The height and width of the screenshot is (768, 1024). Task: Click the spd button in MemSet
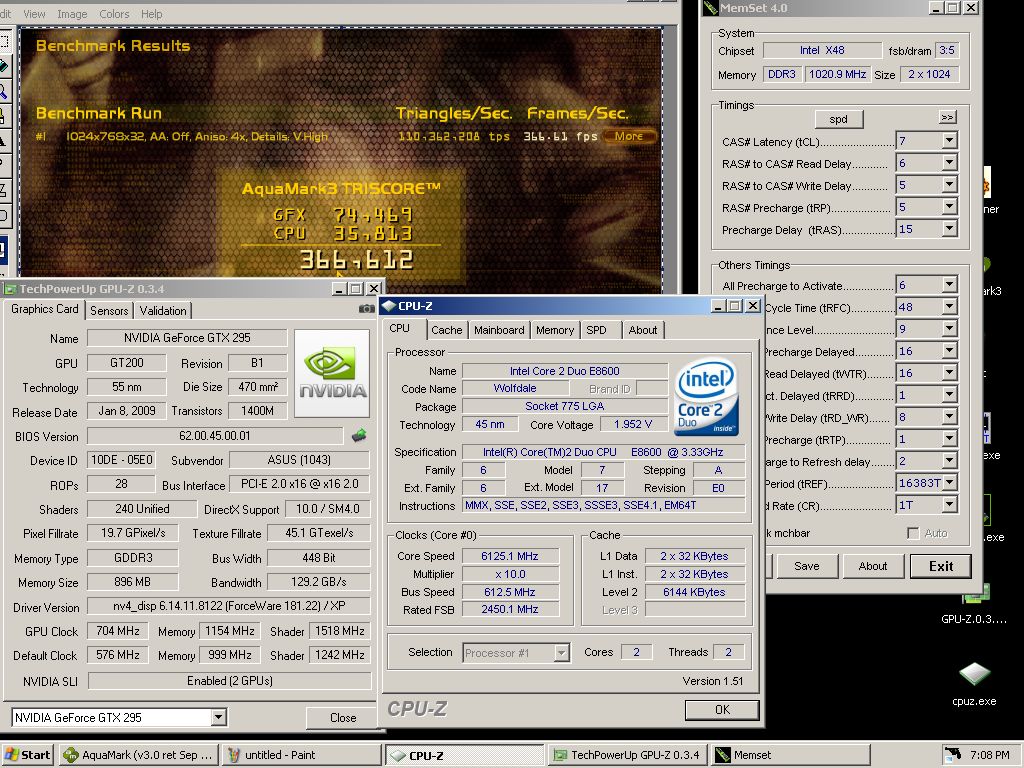point(839,119)
